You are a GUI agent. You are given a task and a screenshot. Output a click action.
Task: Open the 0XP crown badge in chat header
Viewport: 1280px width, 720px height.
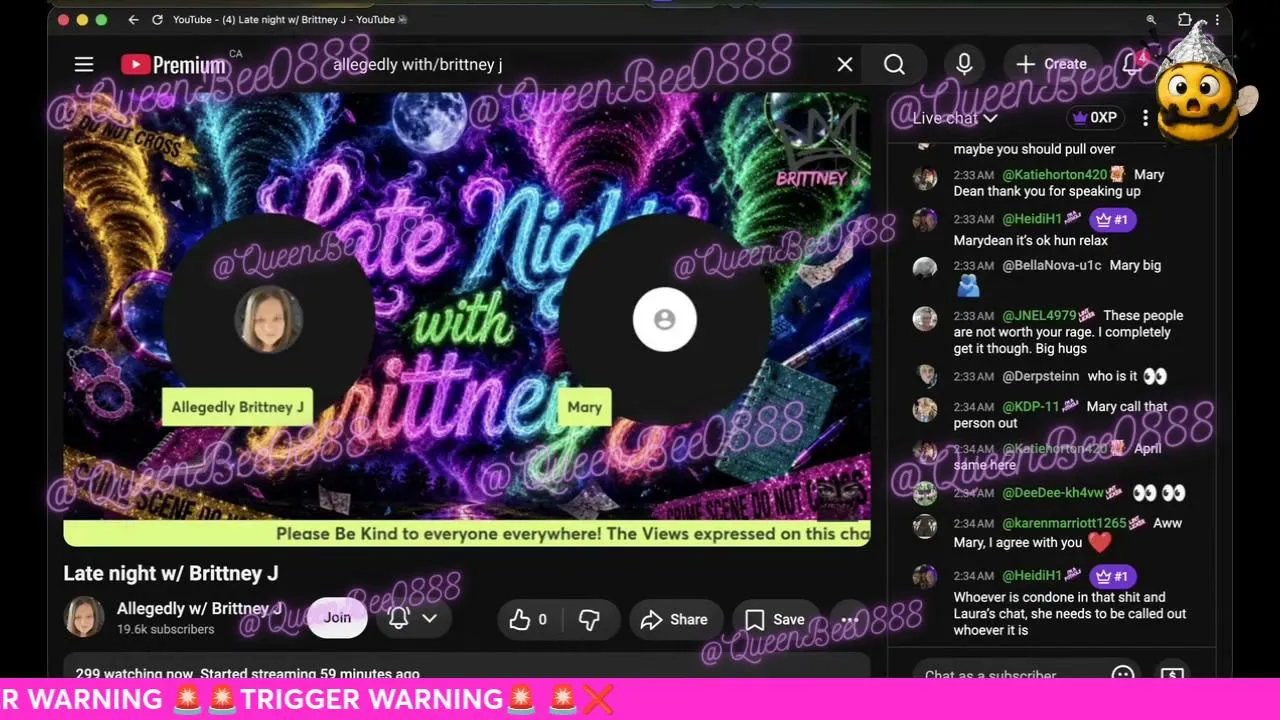(1095, 118)
